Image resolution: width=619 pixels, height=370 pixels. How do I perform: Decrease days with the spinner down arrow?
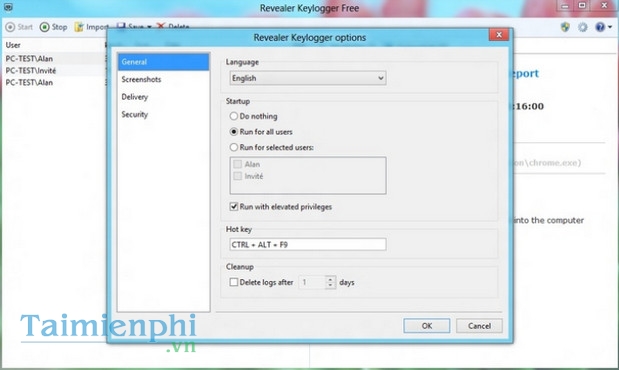click(x=330, y=285)
